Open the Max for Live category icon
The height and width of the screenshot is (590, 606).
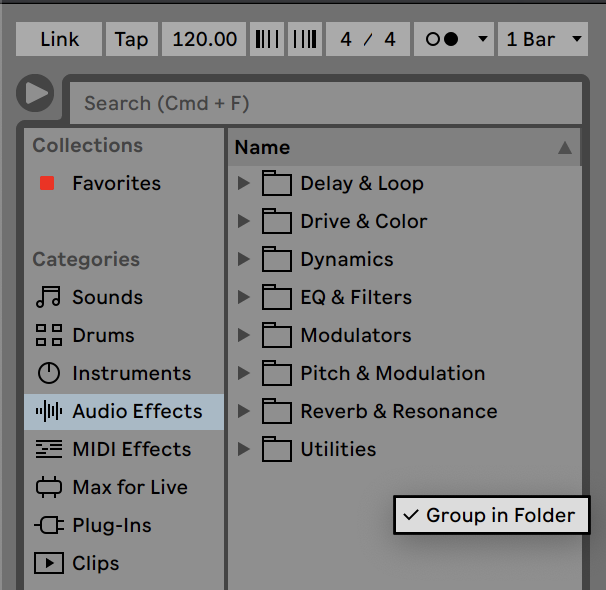49,487
